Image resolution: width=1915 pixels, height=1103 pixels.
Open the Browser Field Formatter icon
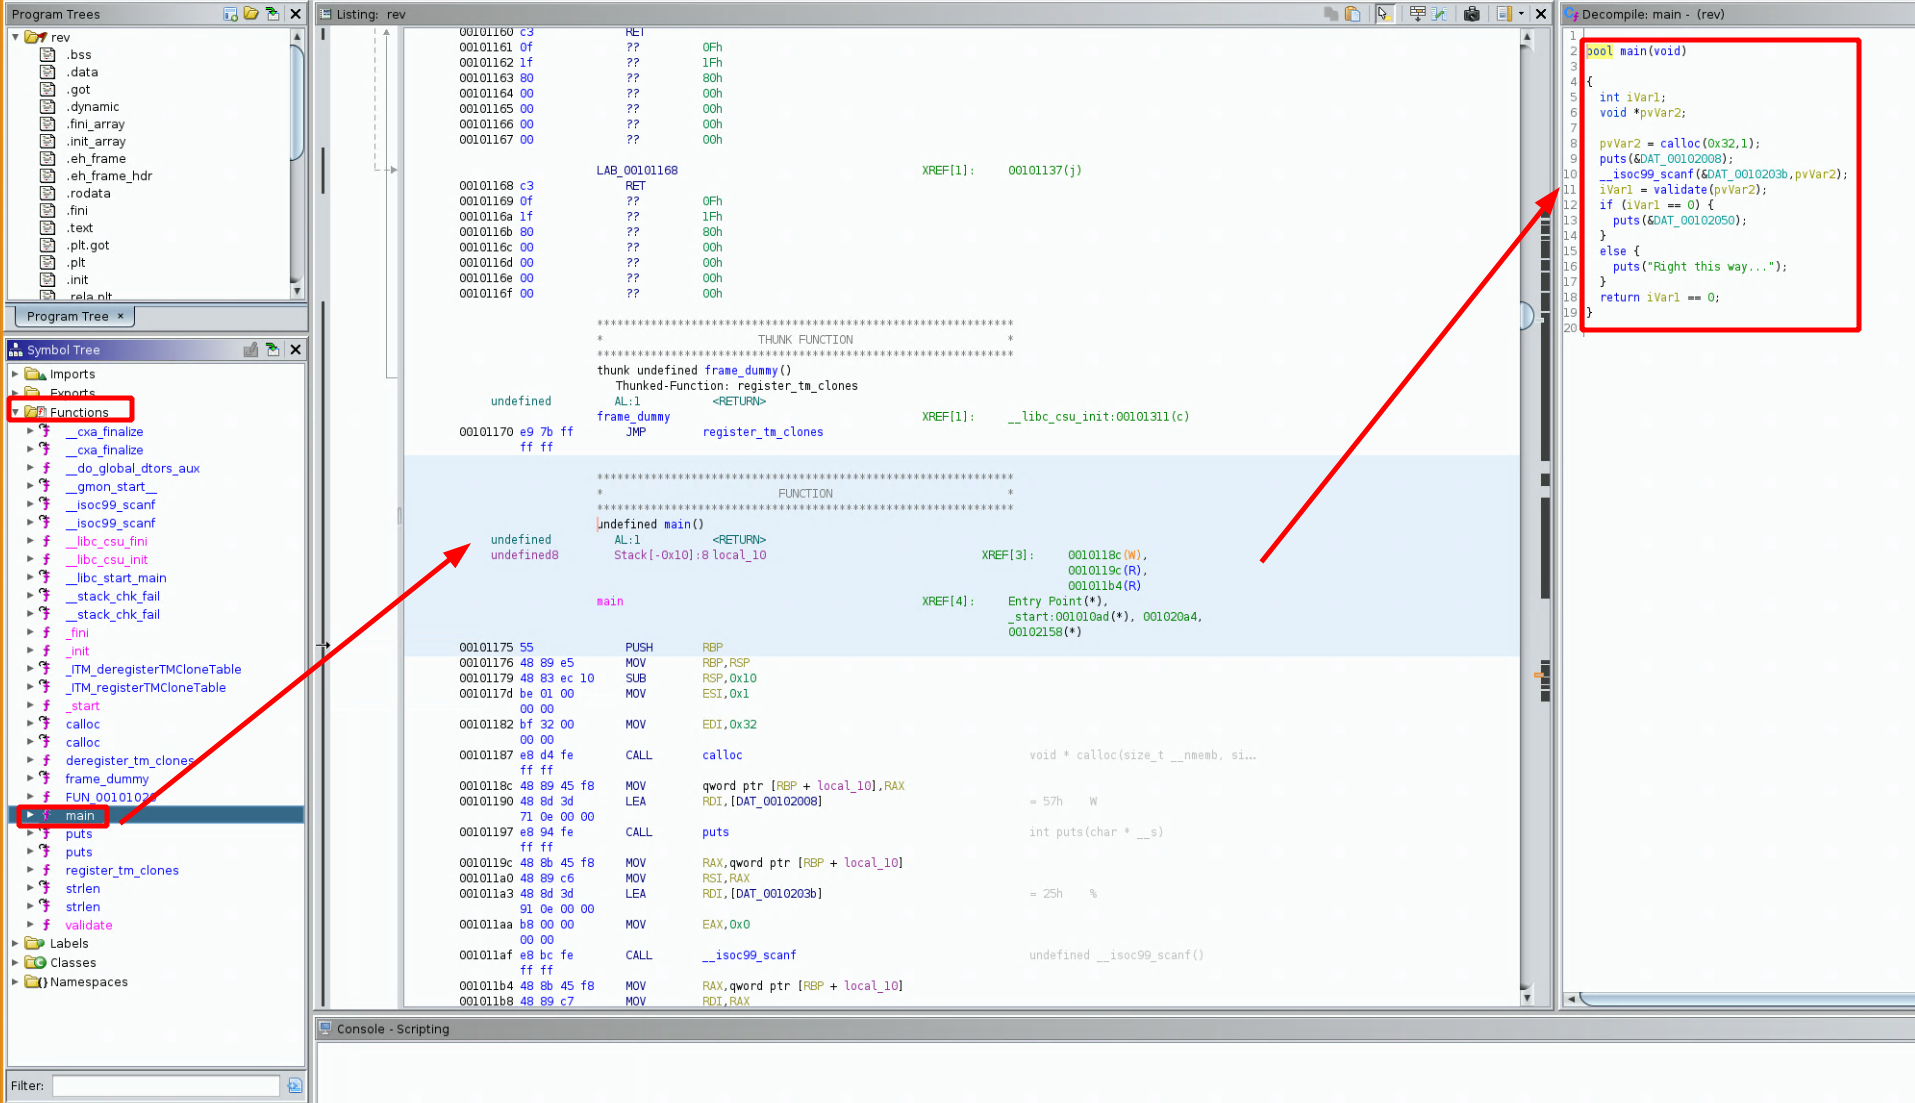point(1417,14)
